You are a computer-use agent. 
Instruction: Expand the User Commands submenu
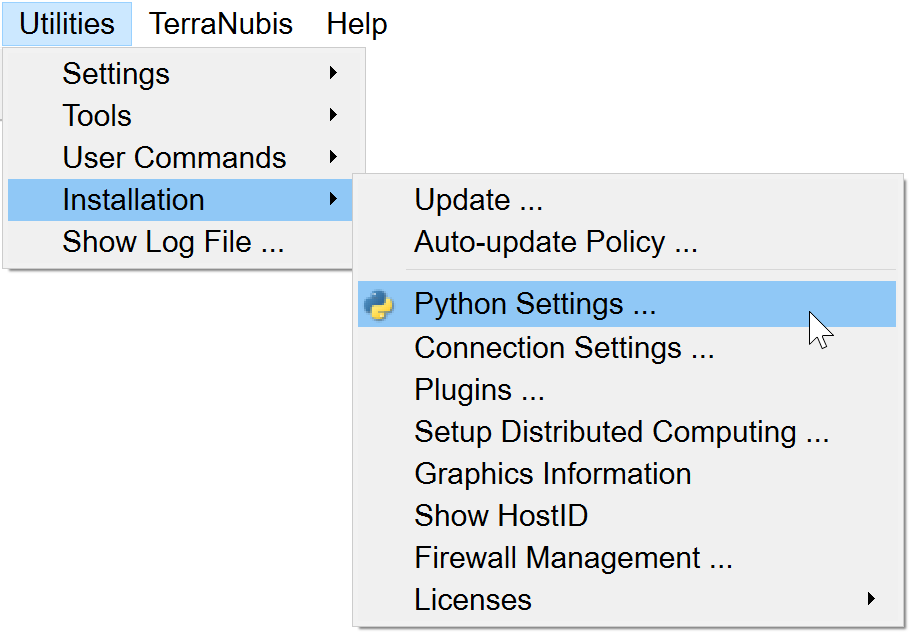point(174,158)
